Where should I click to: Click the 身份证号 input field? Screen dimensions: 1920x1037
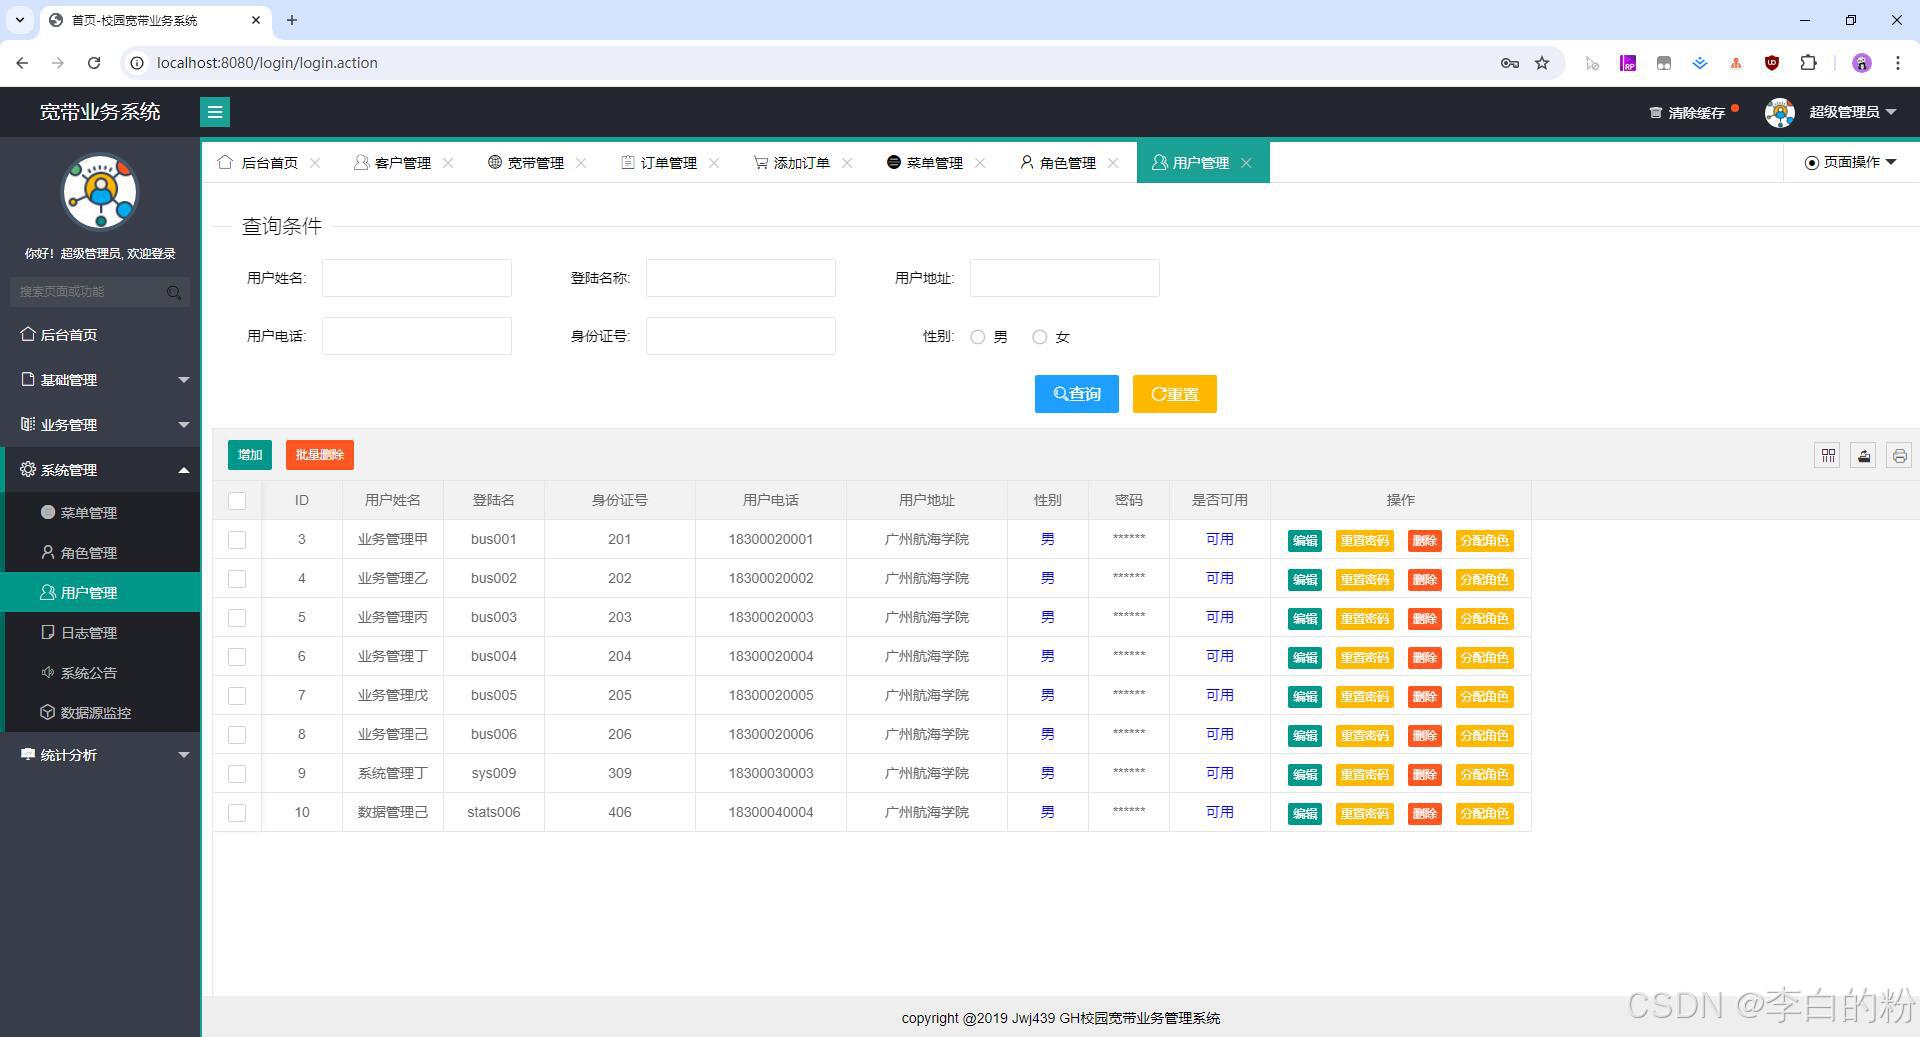point(741,336)
